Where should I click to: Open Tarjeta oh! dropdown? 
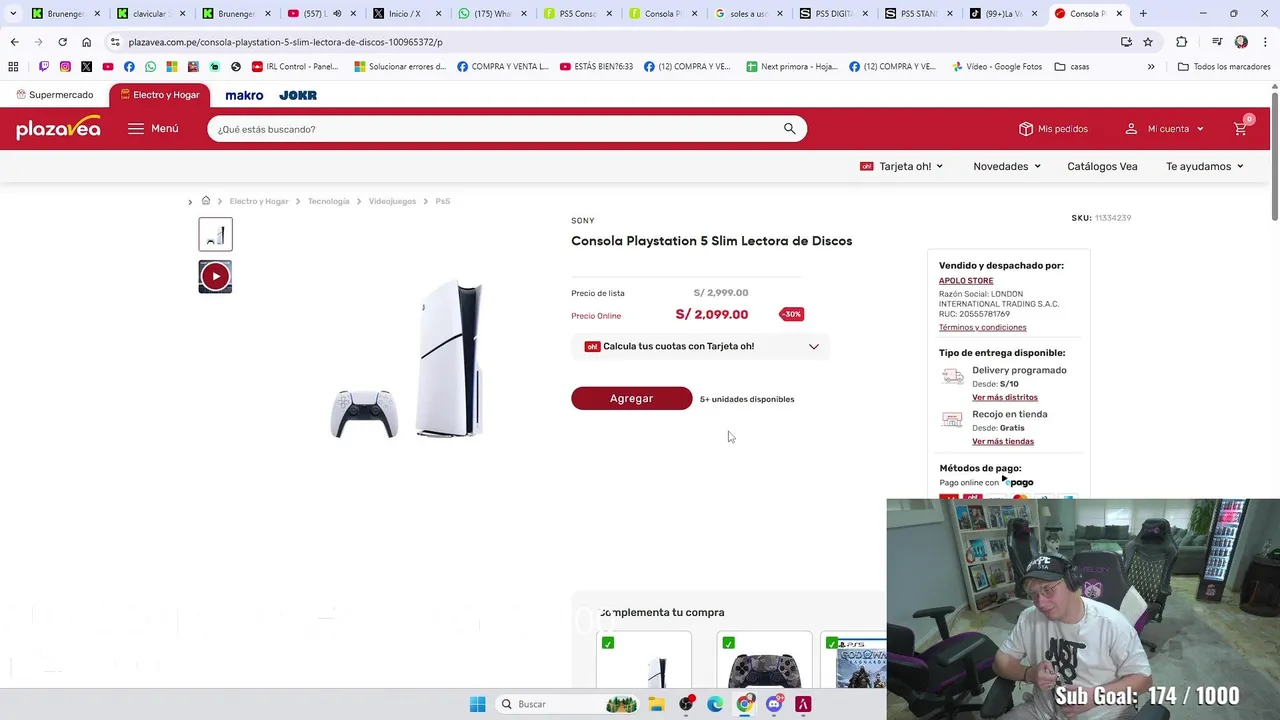click(x=901, y=166)
